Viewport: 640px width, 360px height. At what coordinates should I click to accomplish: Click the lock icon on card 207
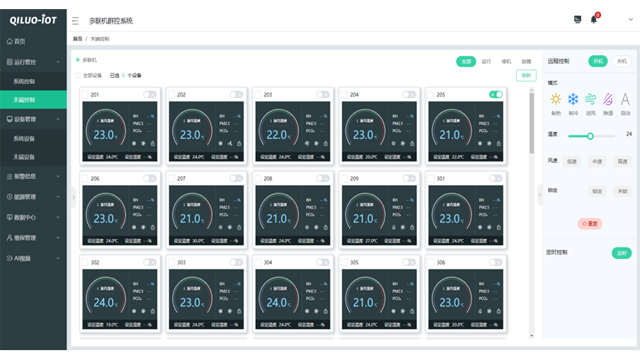[x=239, y=227]
